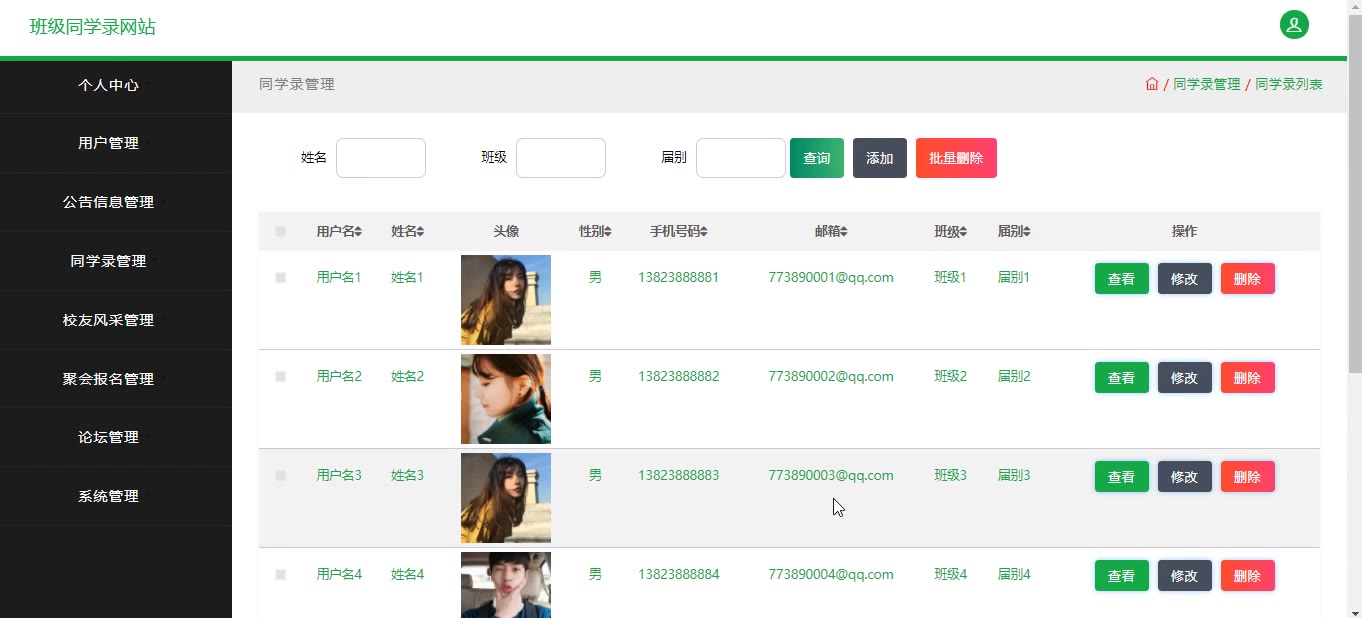The width and height of the screenshot is (1362, 618).
Task: Sort by 邮箱 column arrows
Action: coord(843,232)
